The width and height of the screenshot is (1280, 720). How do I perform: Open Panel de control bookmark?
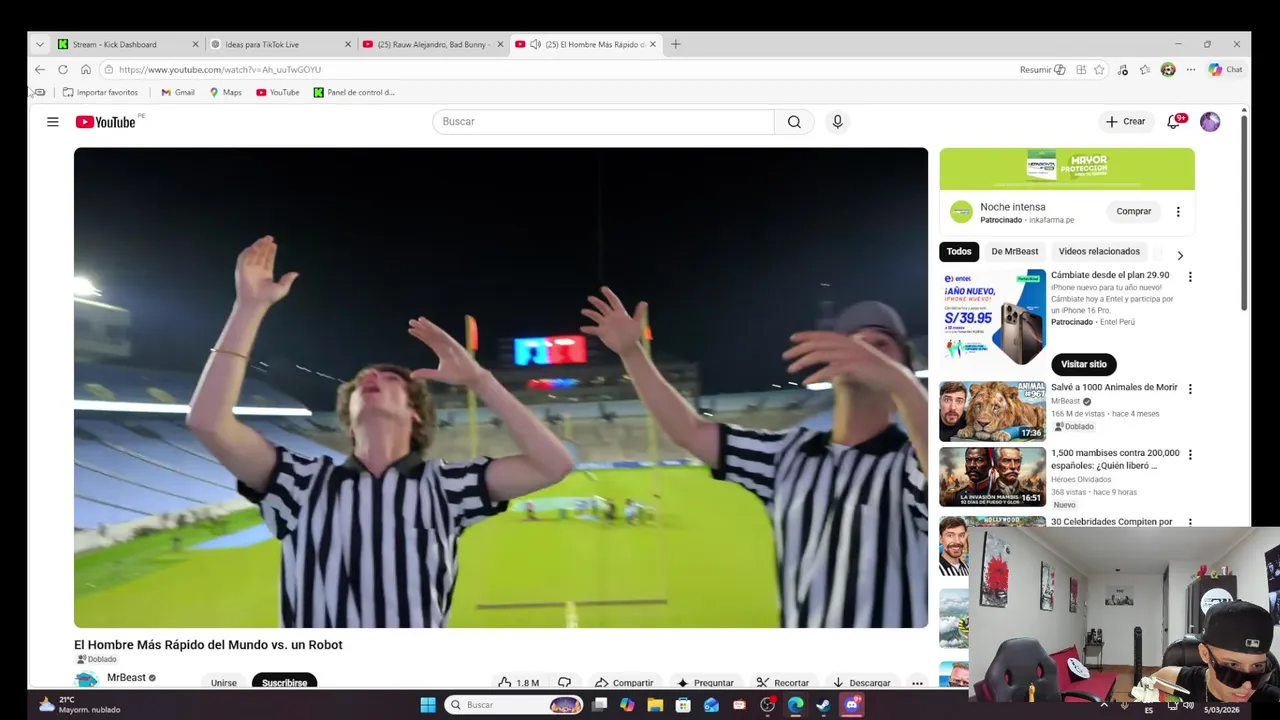[354, 92]
